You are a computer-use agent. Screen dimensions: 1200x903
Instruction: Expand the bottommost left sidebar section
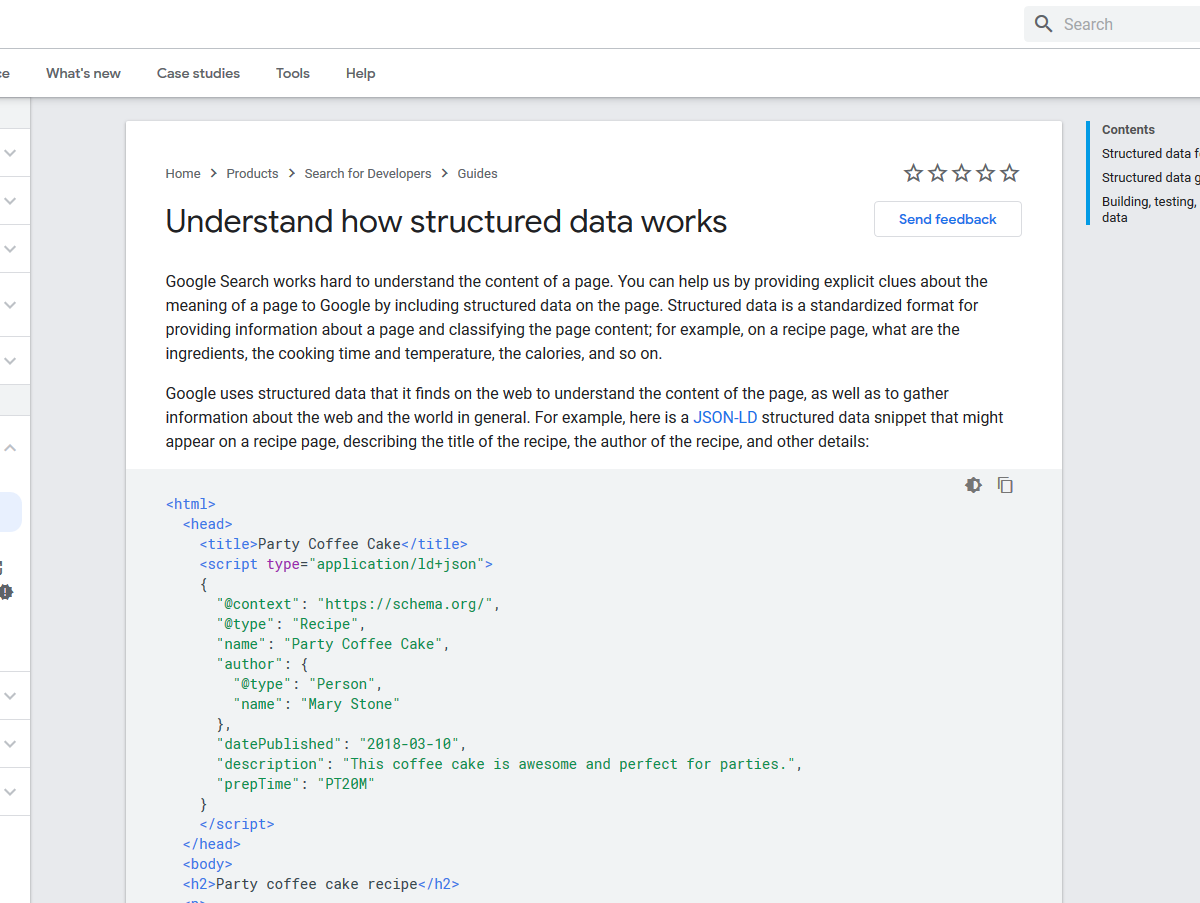pyautogui.click(x=10, y=792)
